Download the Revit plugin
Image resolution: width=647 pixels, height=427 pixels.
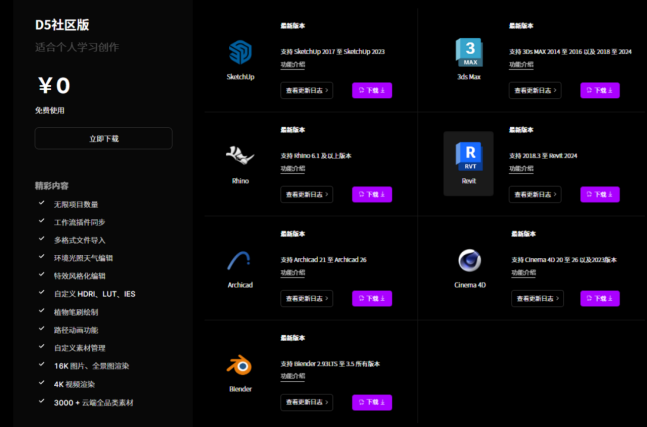[599, 194]
